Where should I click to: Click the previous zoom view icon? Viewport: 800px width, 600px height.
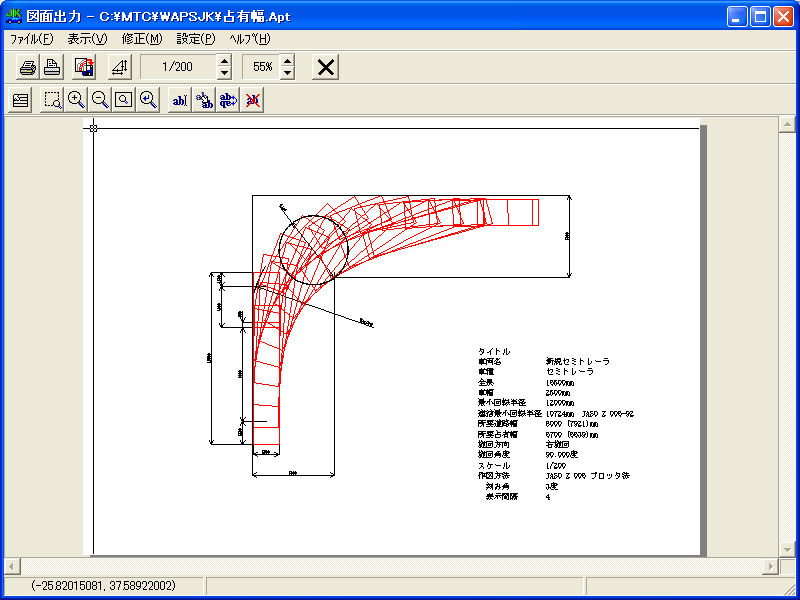click(x=148, y=100)
